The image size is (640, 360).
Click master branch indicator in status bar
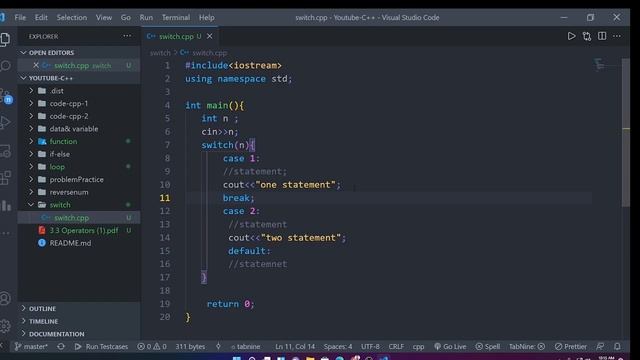[31, 347]
